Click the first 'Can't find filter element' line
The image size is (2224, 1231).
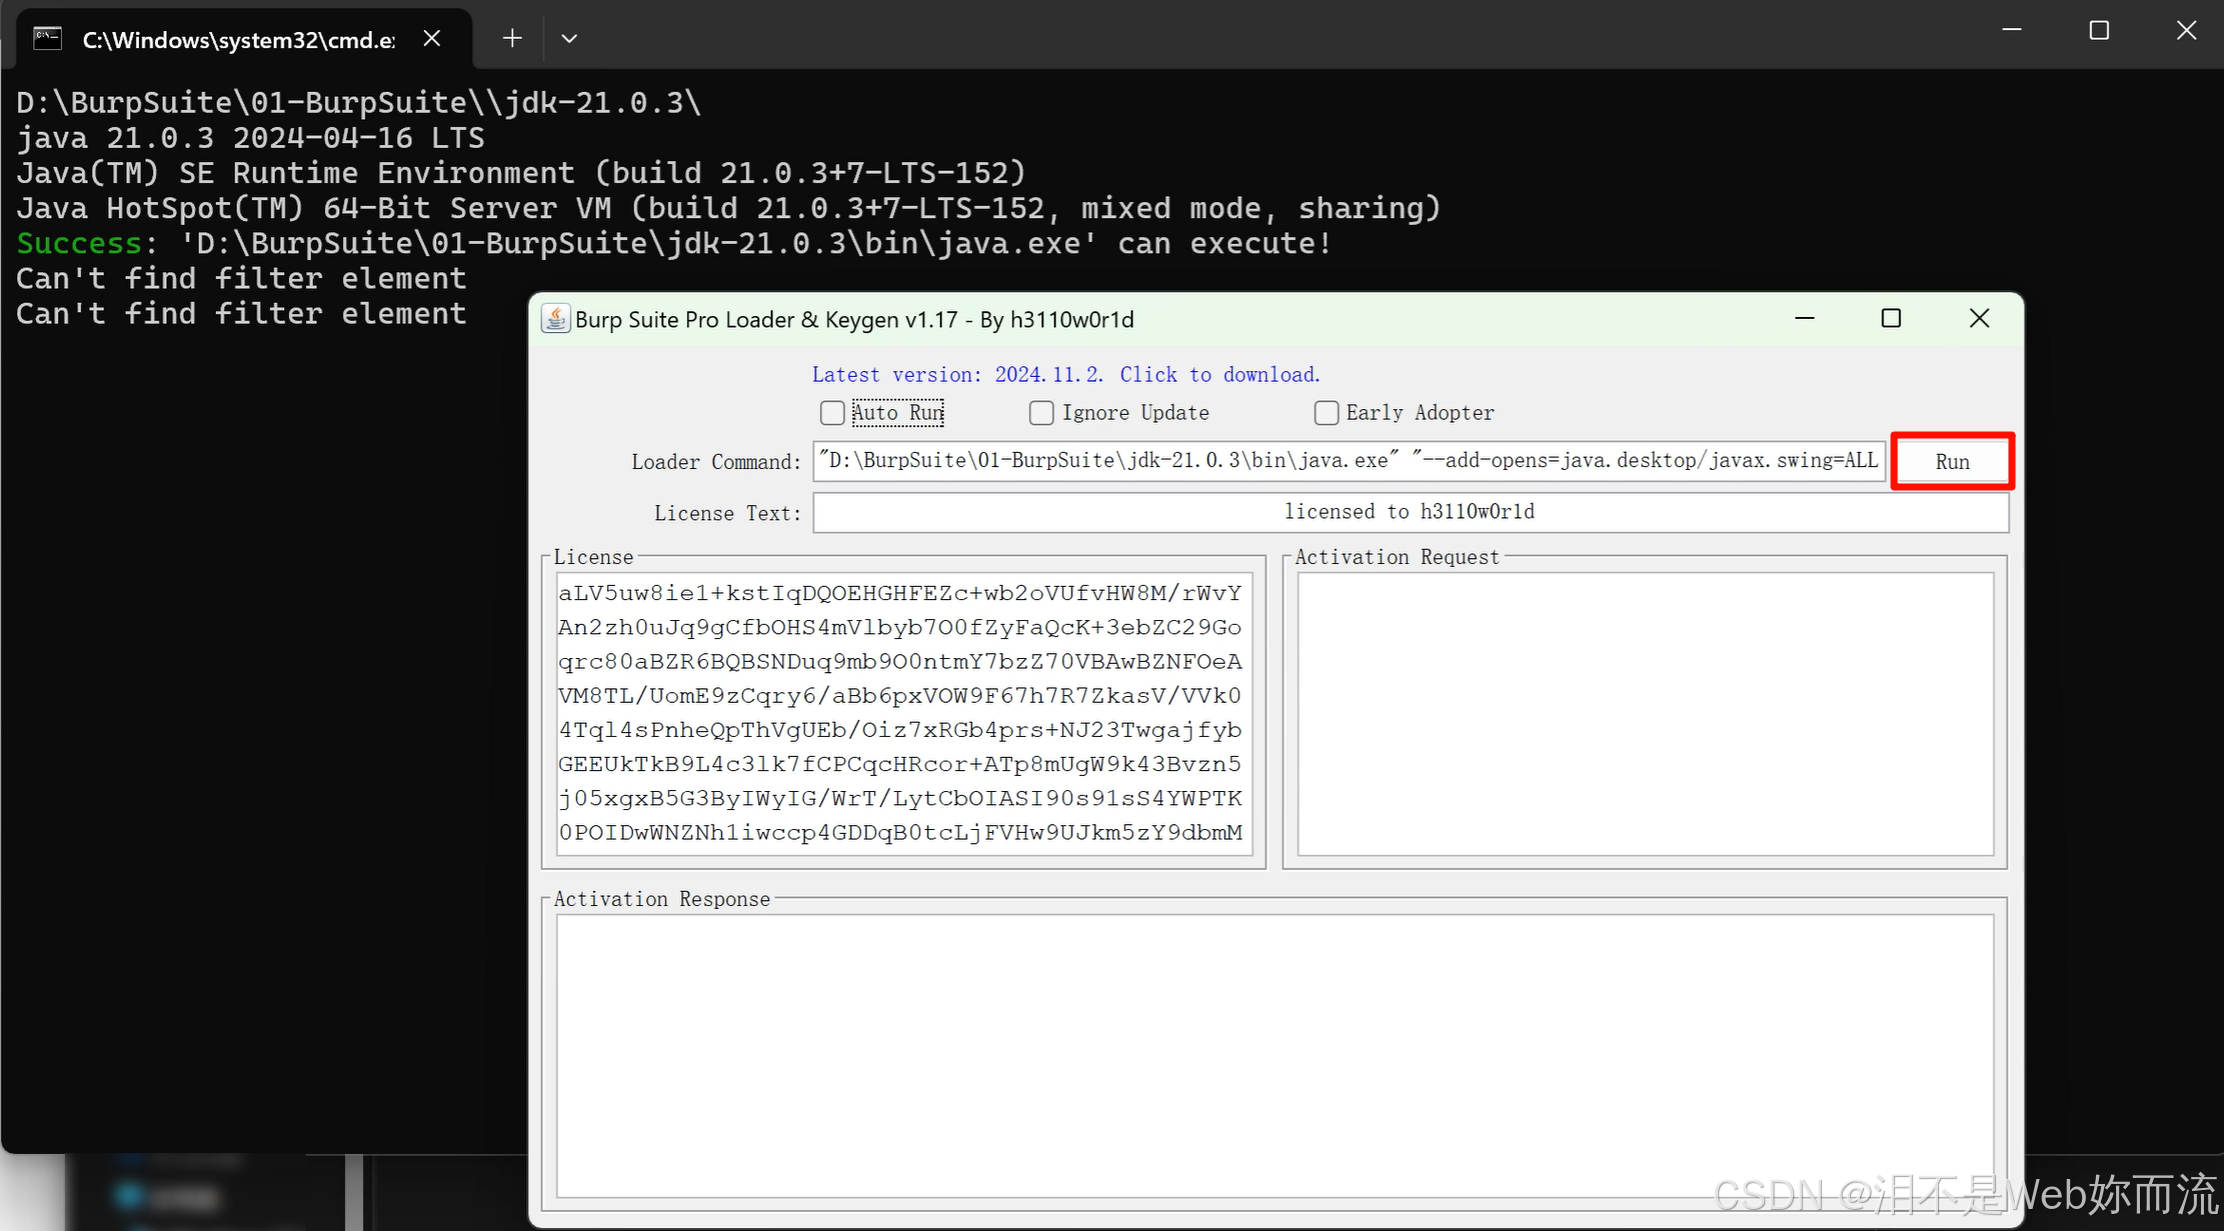point(241,278)
